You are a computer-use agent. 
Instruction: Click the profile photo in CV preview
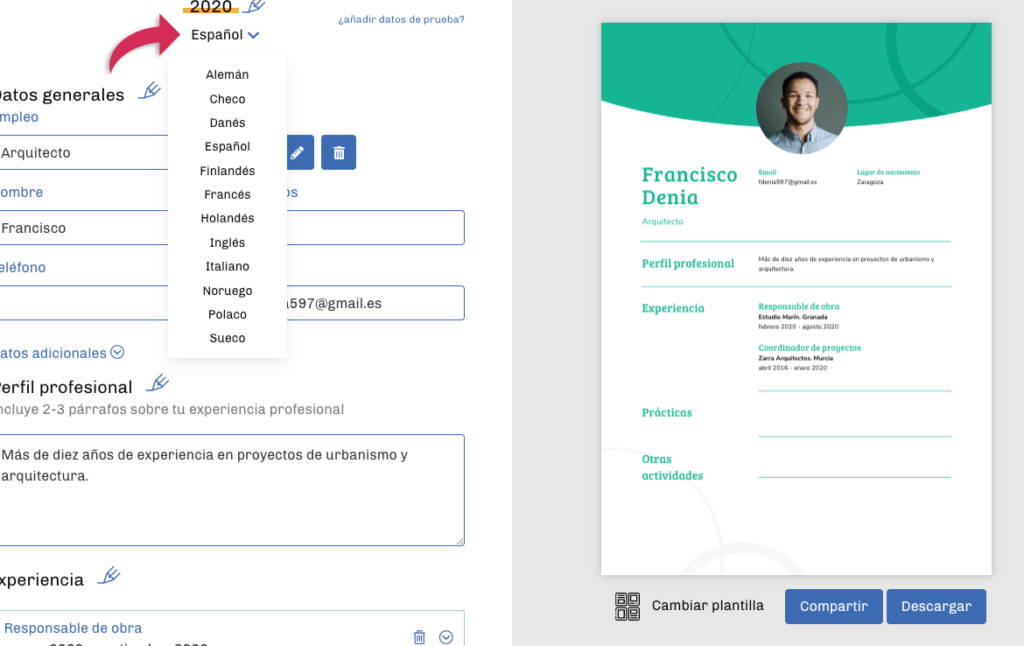click(802, 108)
